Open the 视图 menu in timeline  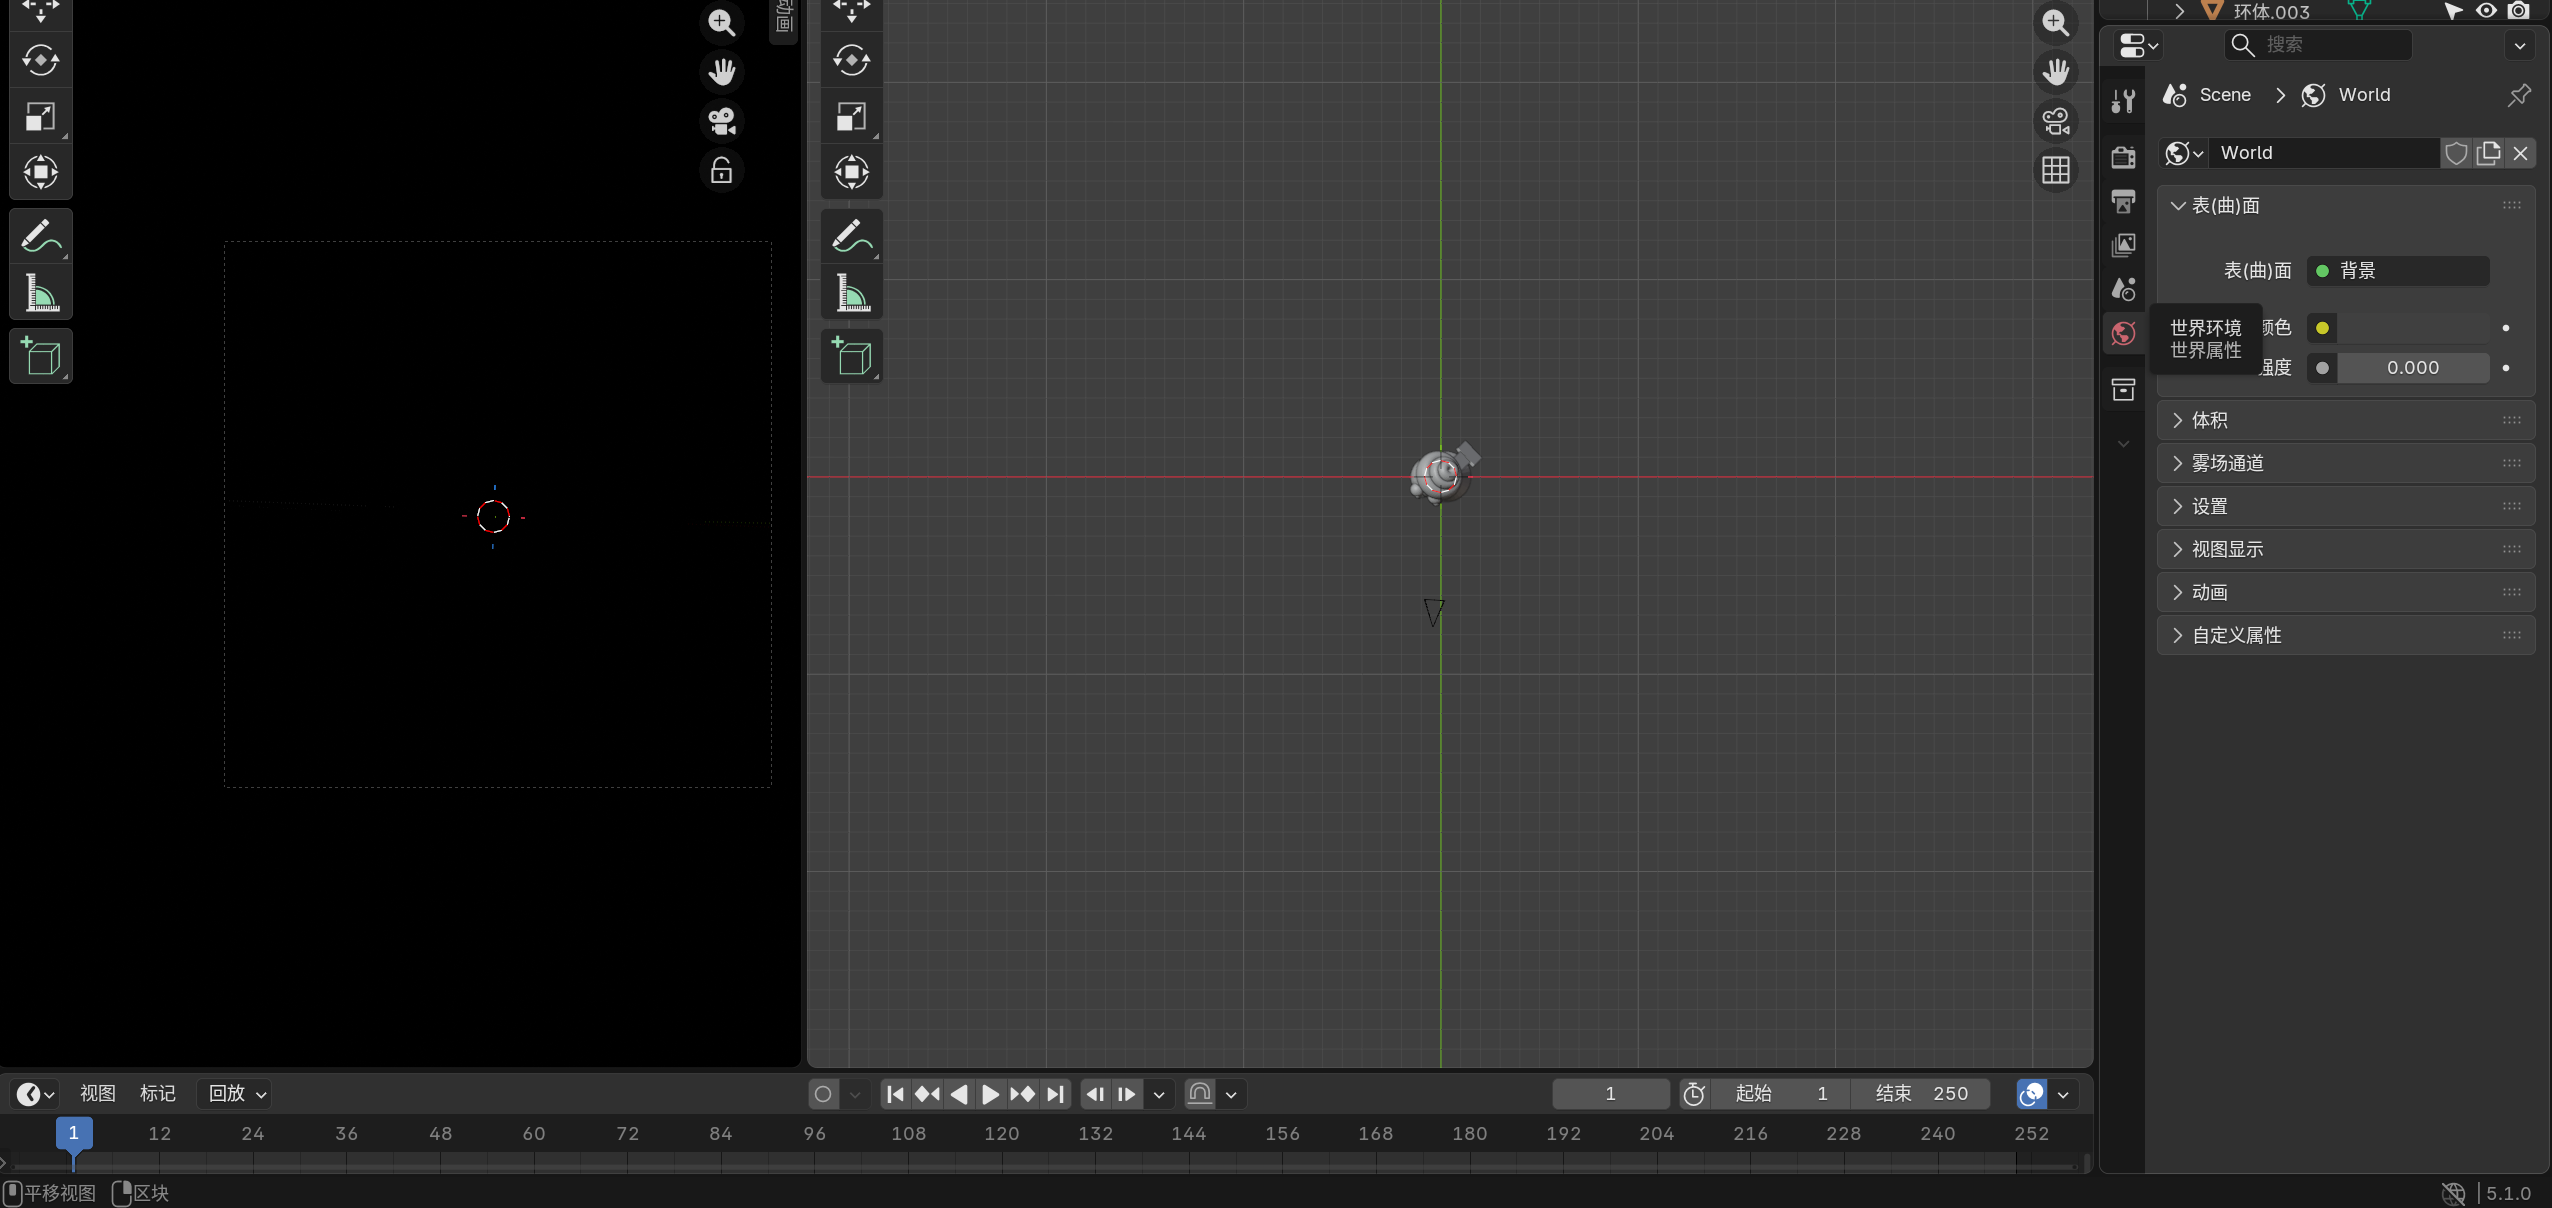(x=97, y=1093)
